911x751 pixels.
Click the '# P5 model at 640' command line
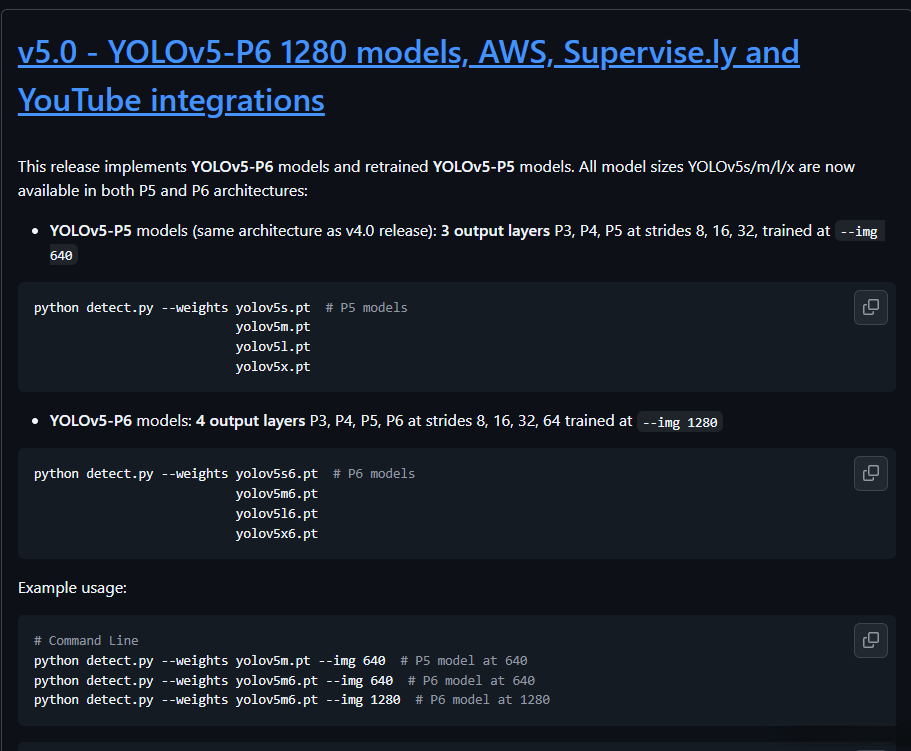280,661
